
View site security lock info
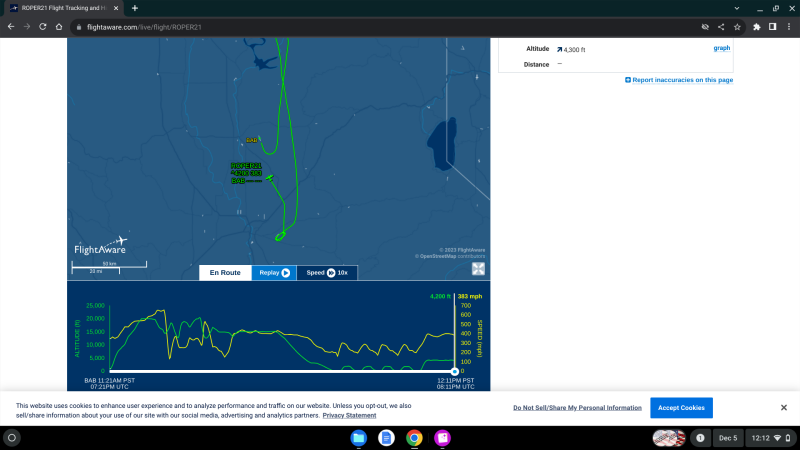pos(79,27)
